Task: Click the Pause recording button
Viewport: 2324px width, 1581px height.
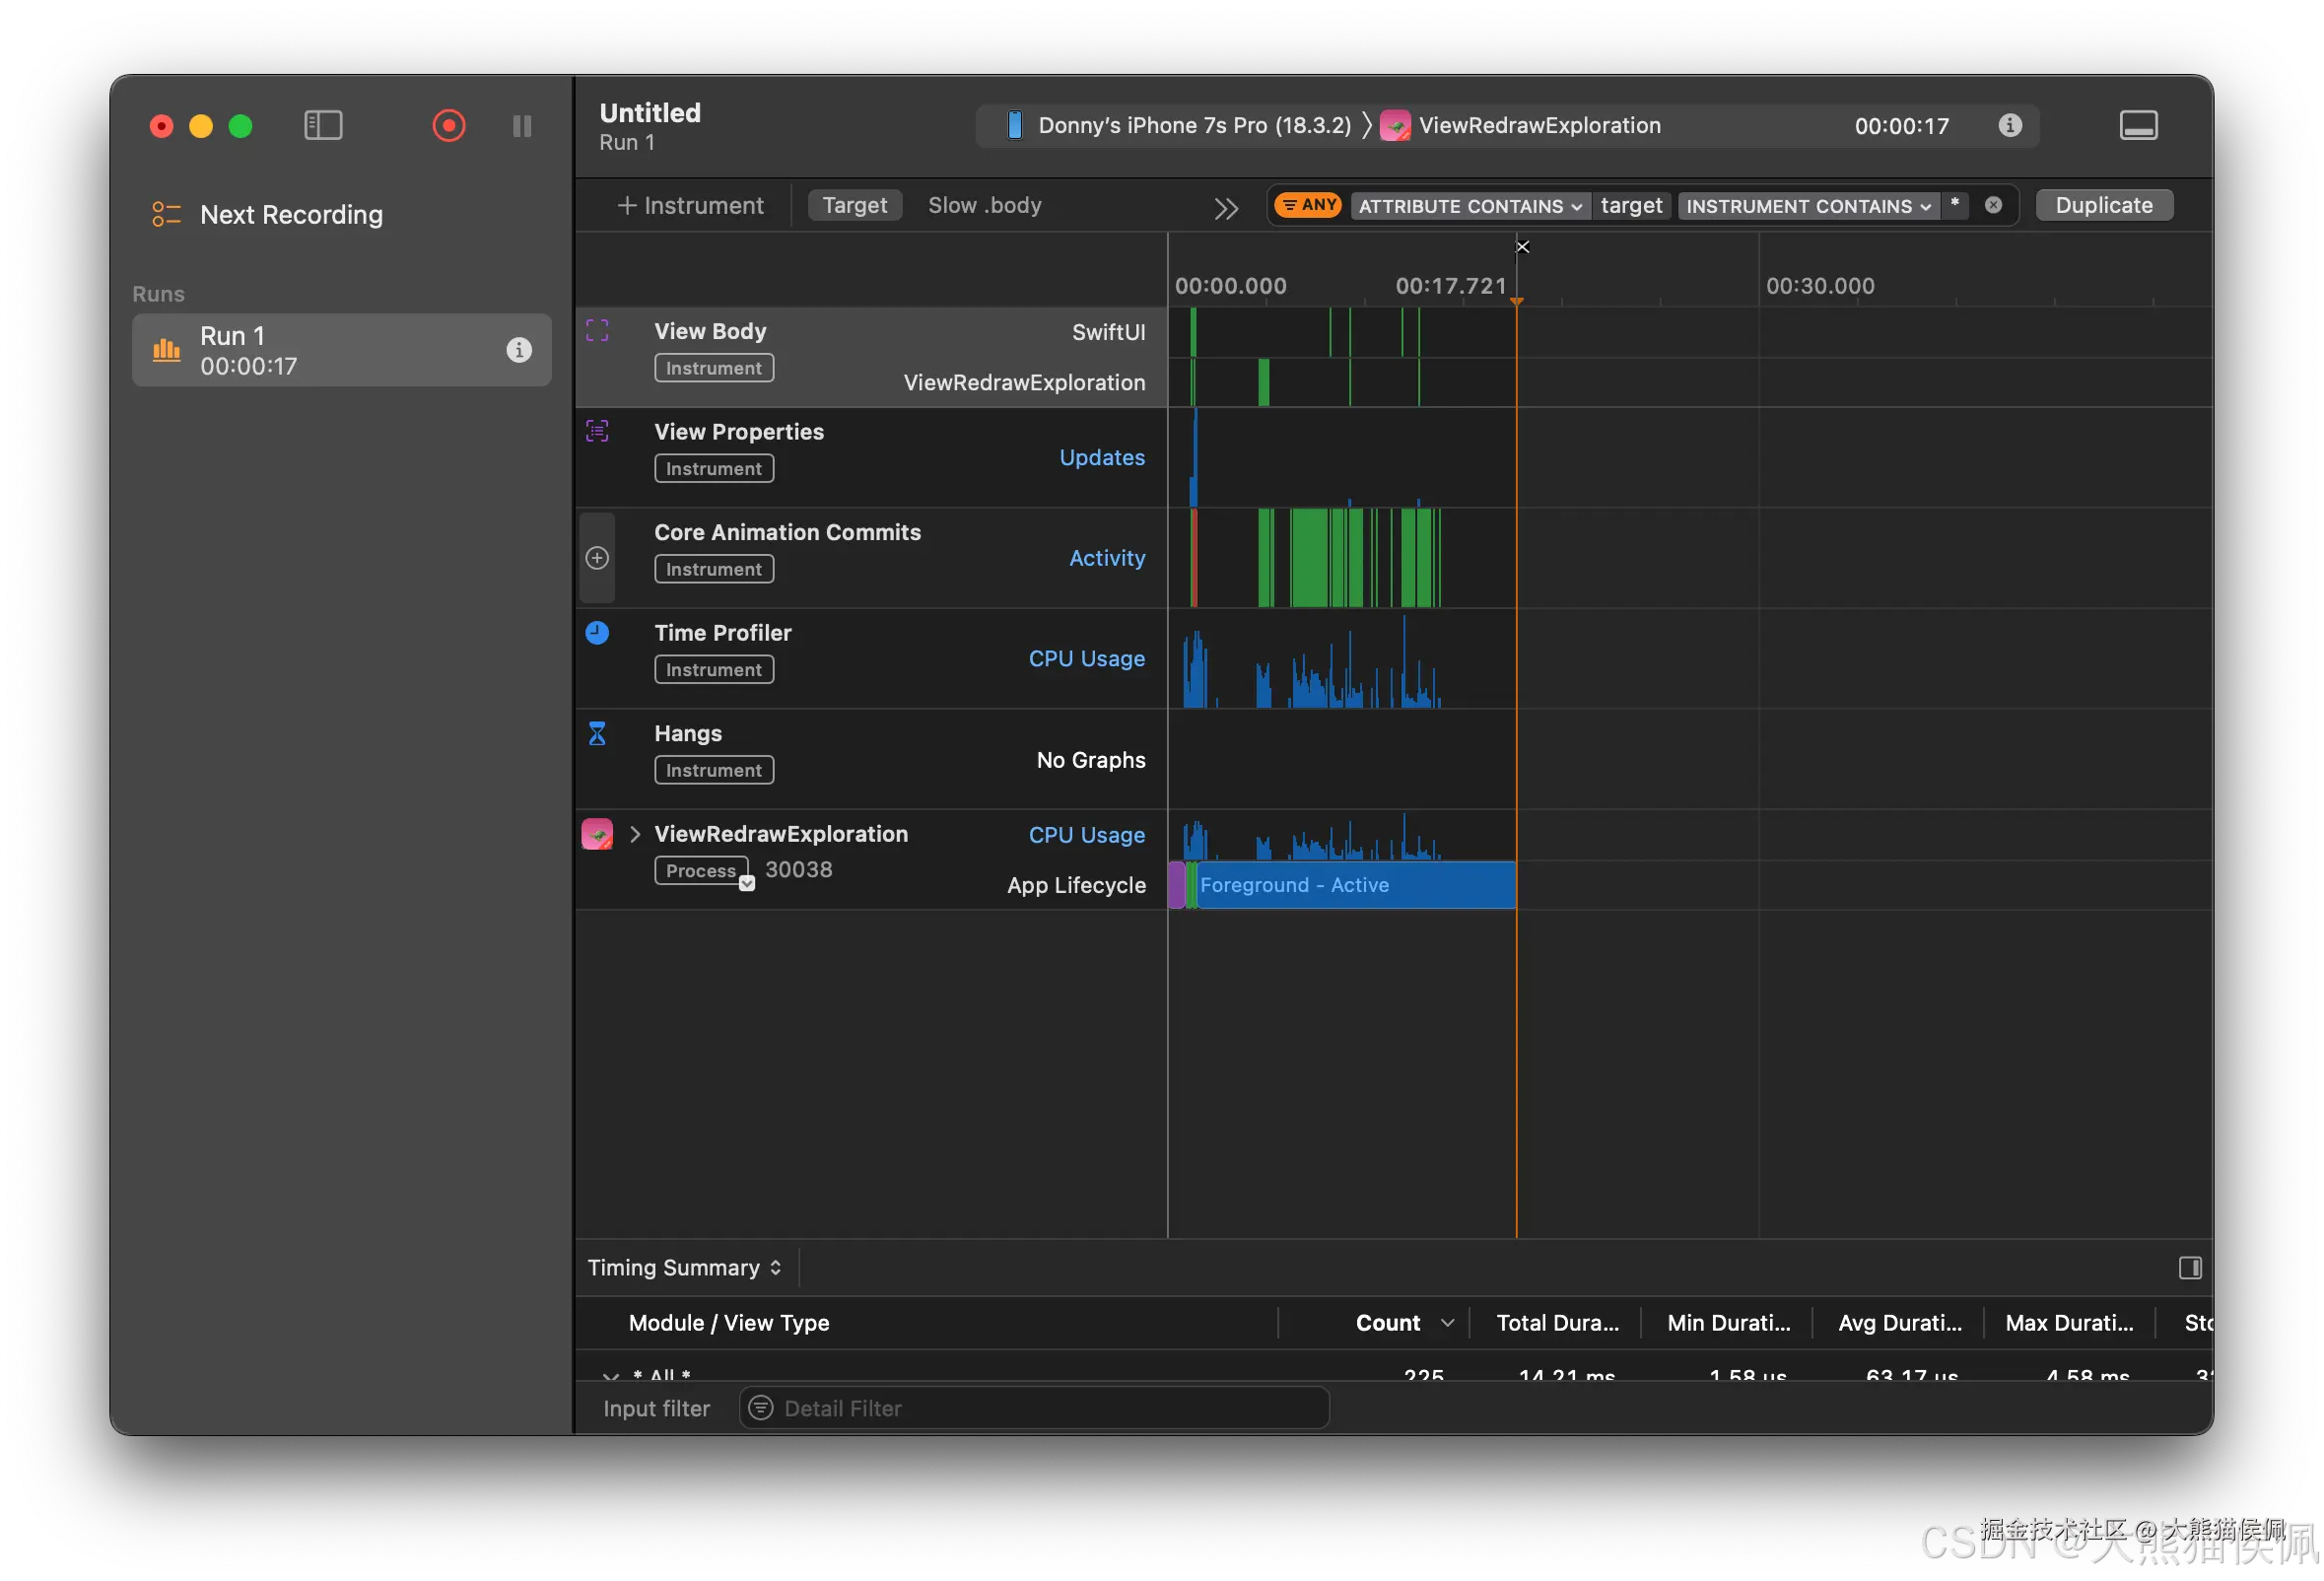Action: click(522, 126)
